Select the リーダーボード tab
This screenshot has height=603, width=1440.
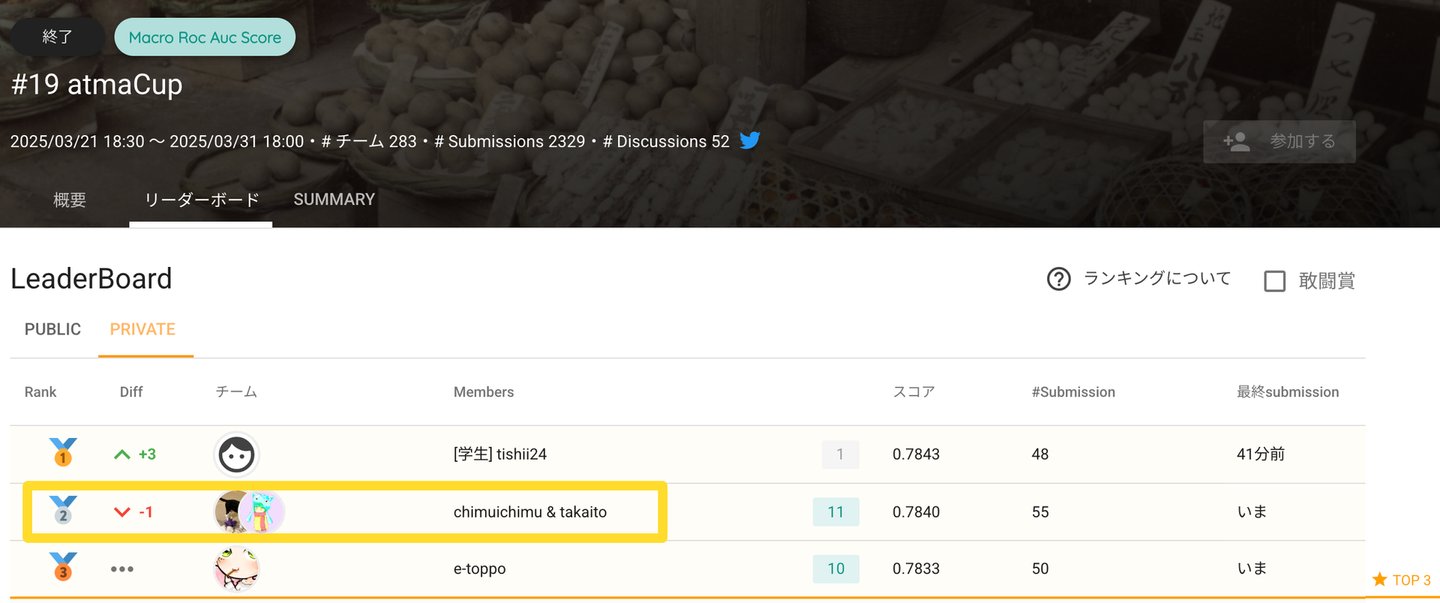[x=201, y=199]
